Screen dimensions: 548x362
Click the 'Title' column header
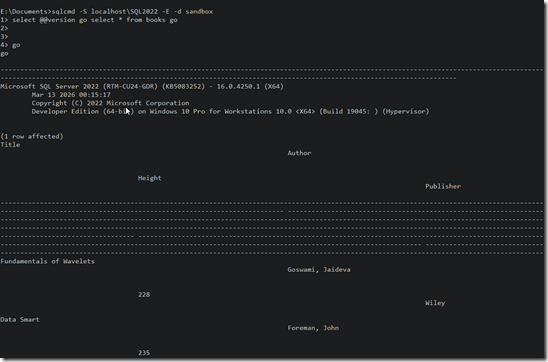point(10,145)
